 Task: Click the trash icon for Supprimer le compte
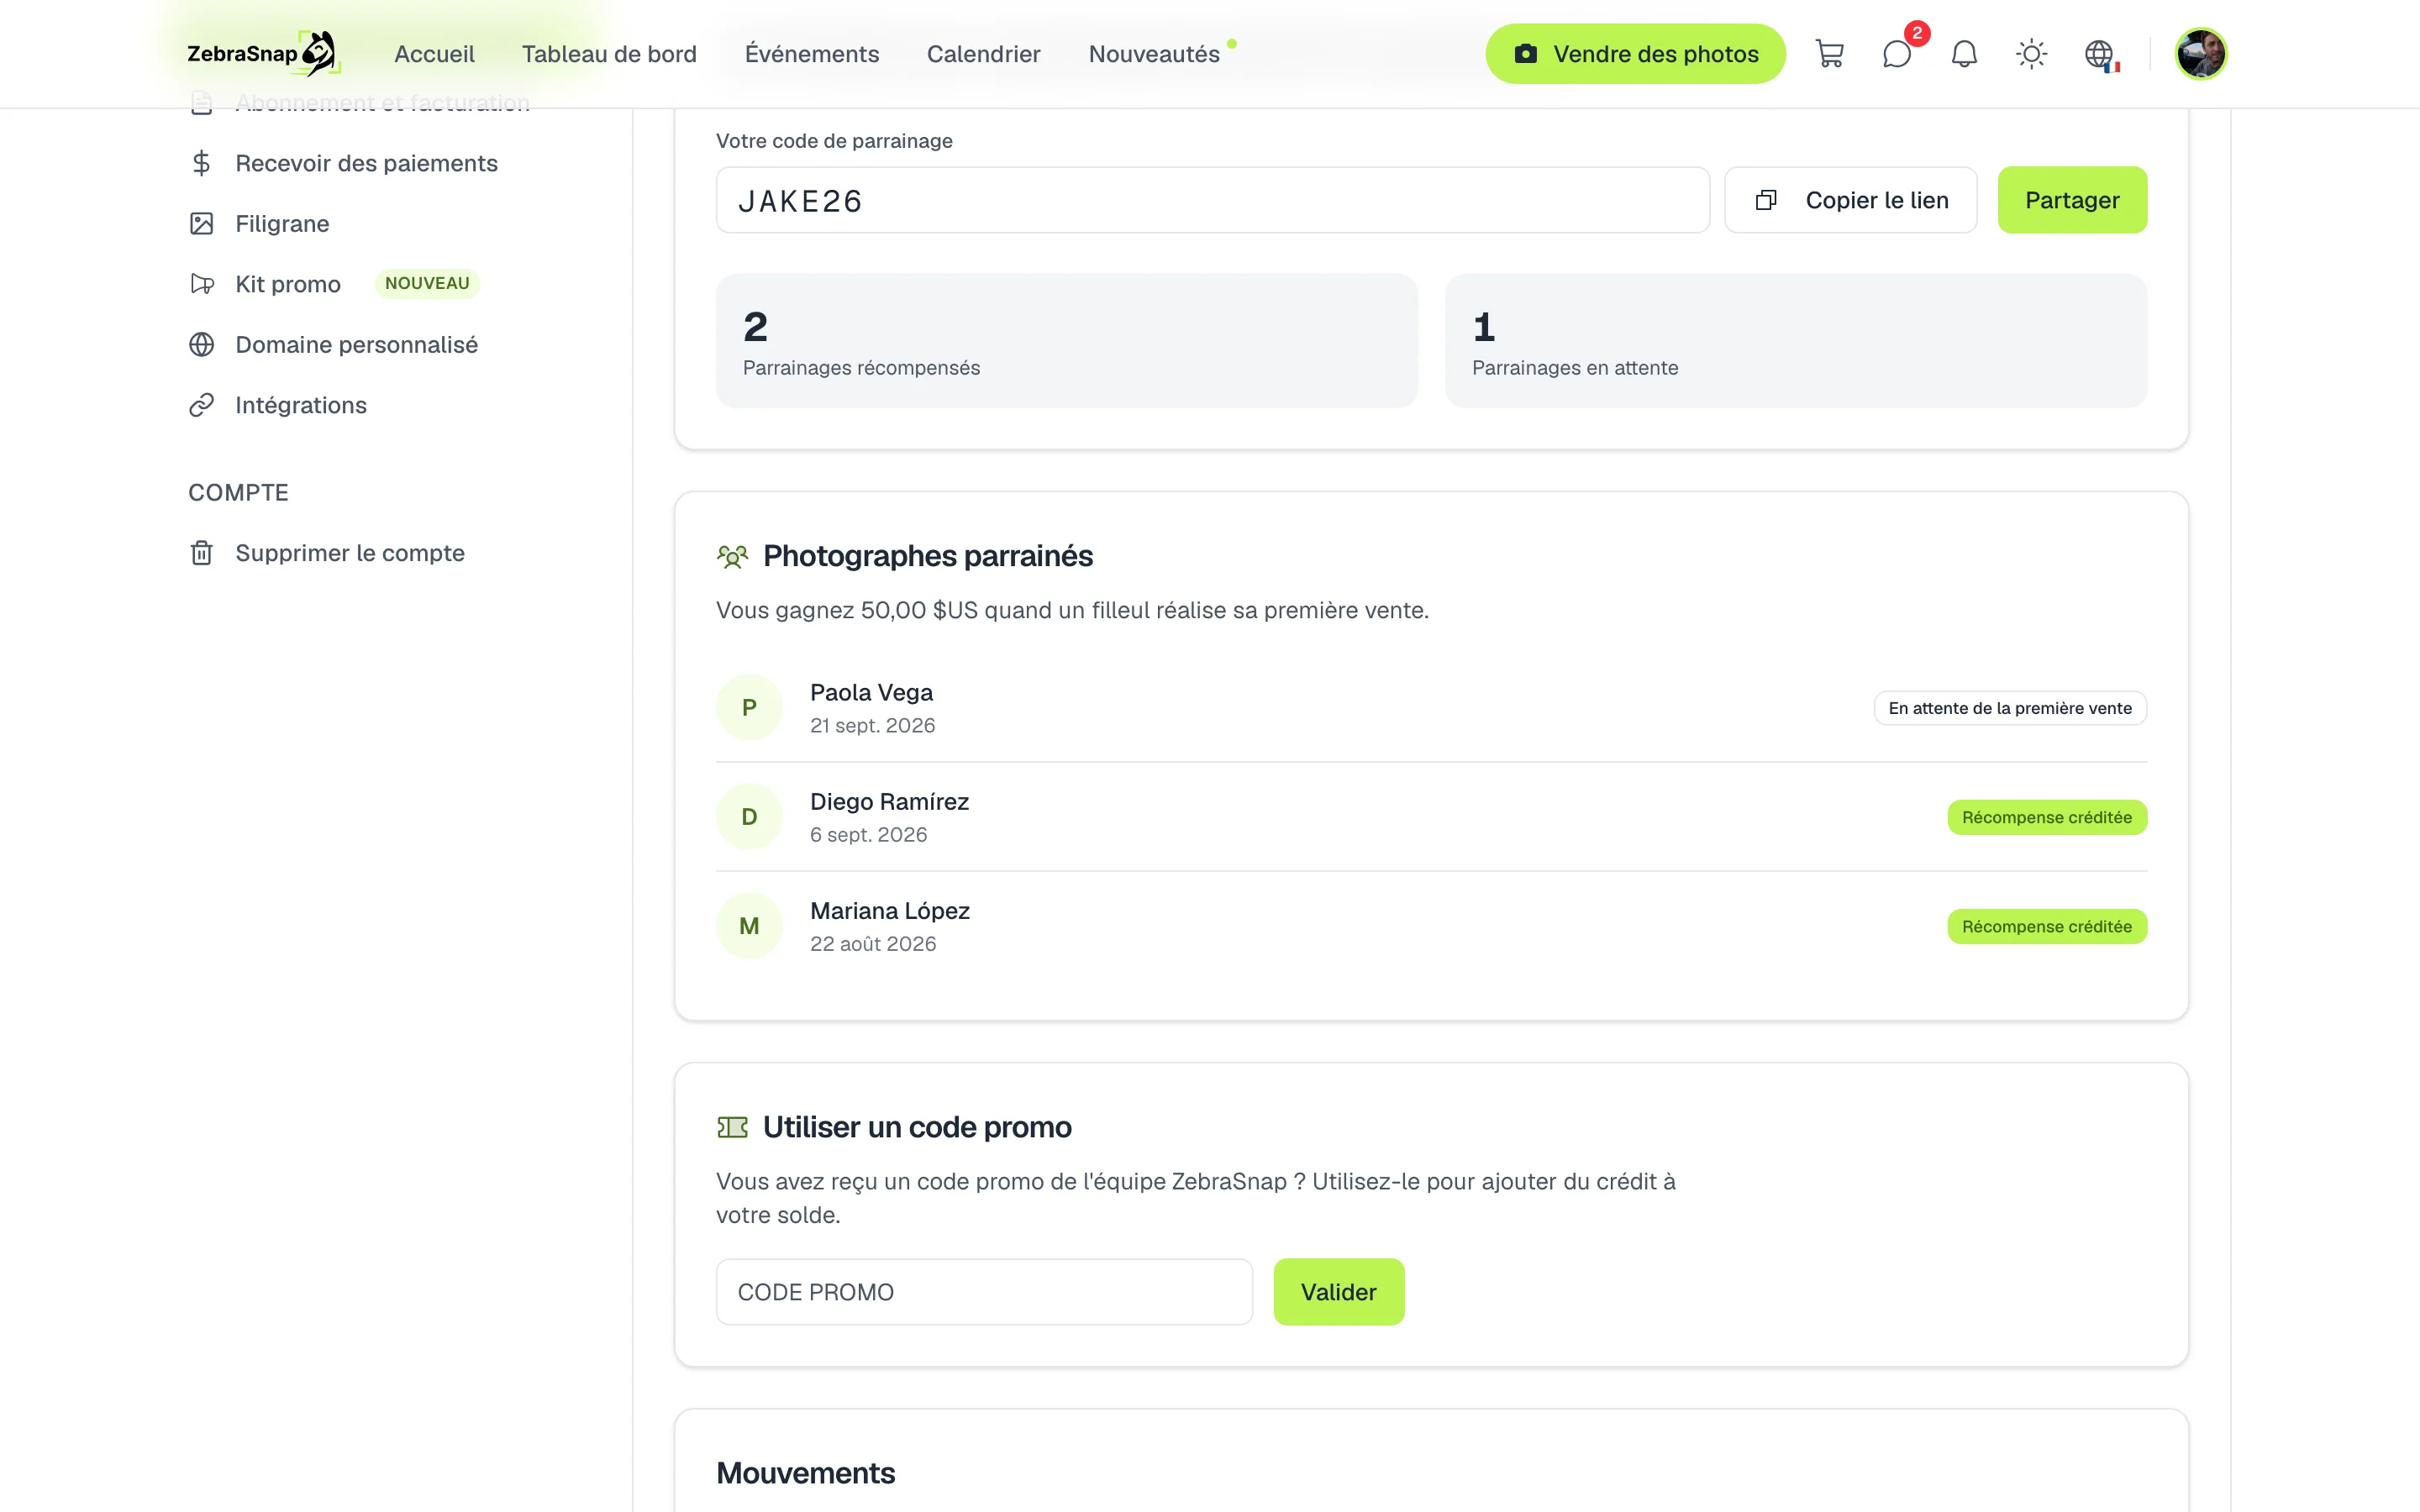(x=202, y=553)
